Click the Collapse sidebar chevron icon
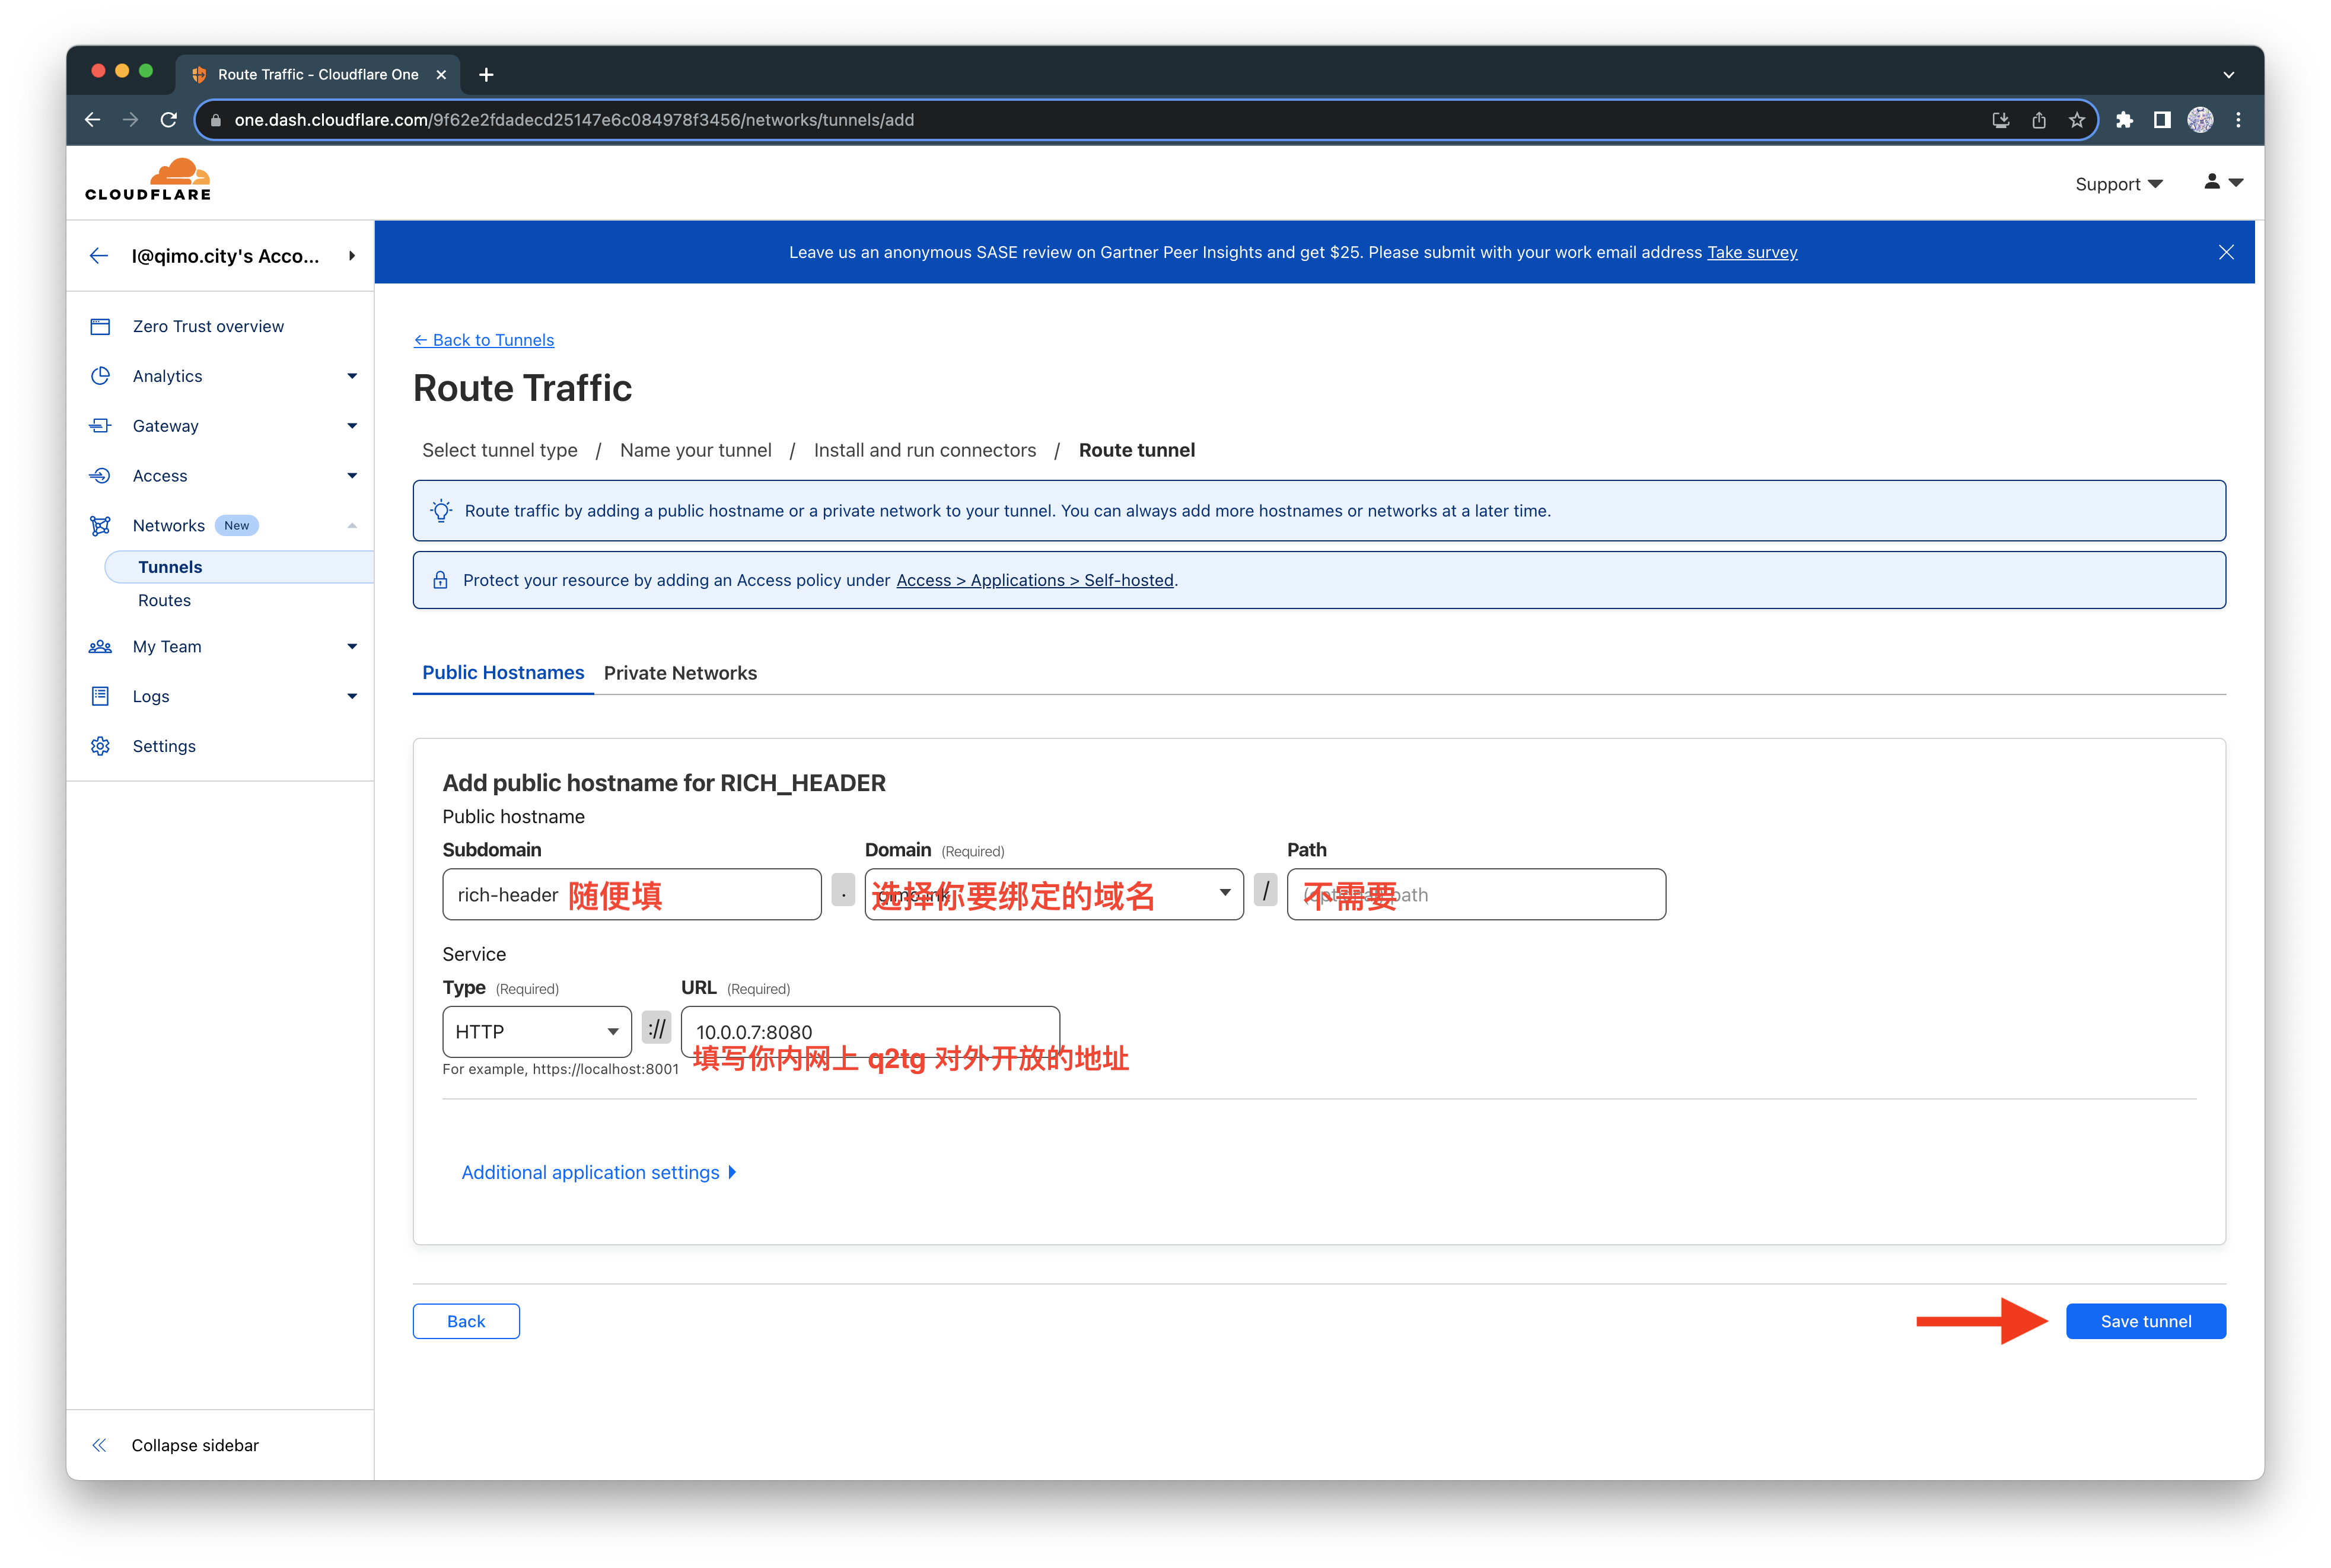The height and width of the screenshot is (1568, 2331). click(x=99, y=1445)
